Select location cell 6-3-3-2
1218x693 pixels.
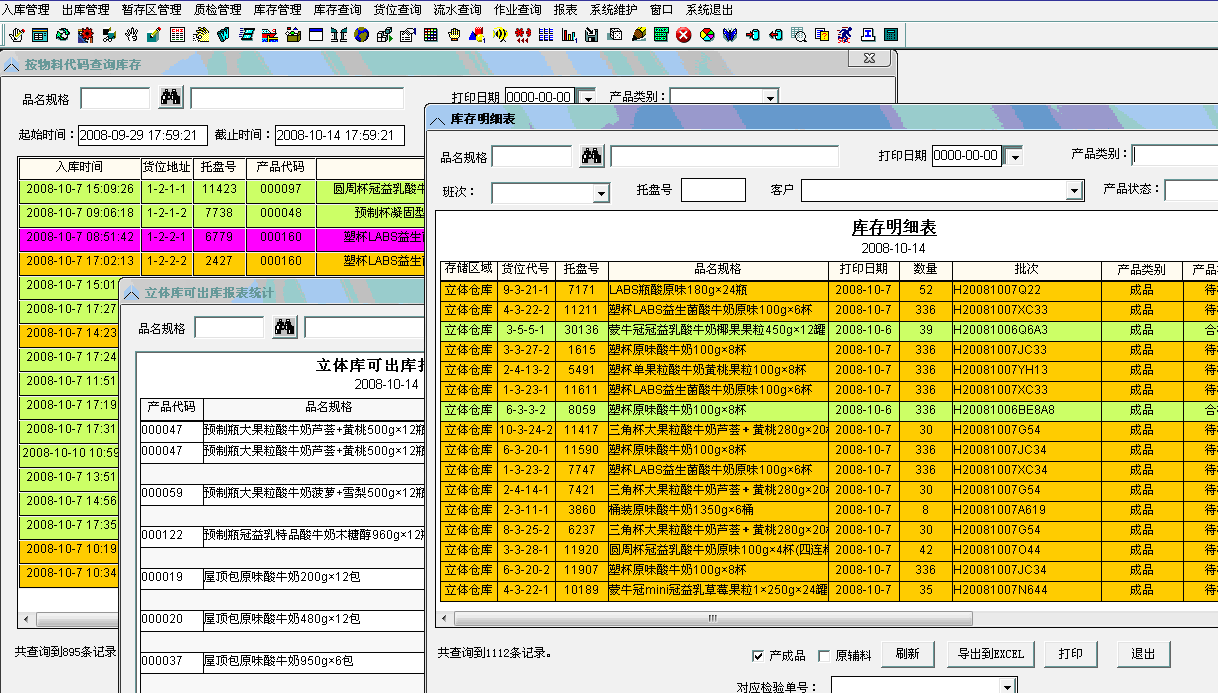click(x=525, y=410)
